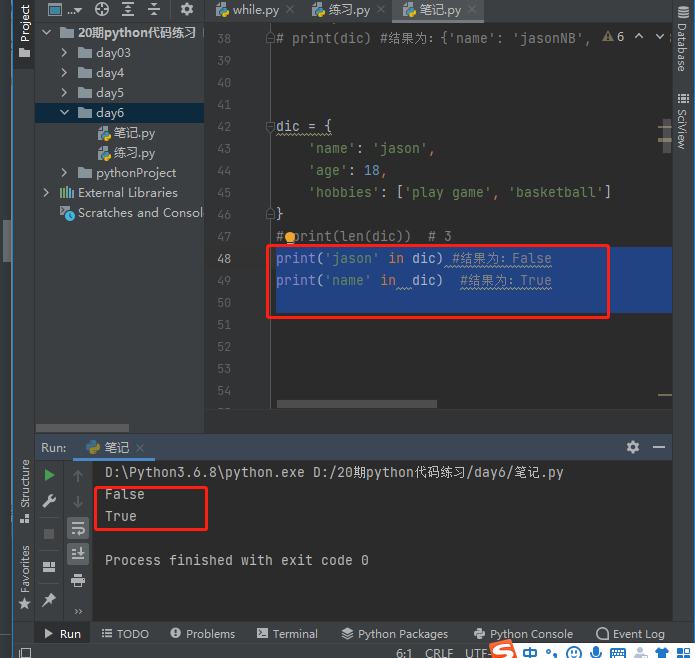The image size is (695, 658).
Task: Close the 笔记 run tab
Action: [x=140, y=448]
